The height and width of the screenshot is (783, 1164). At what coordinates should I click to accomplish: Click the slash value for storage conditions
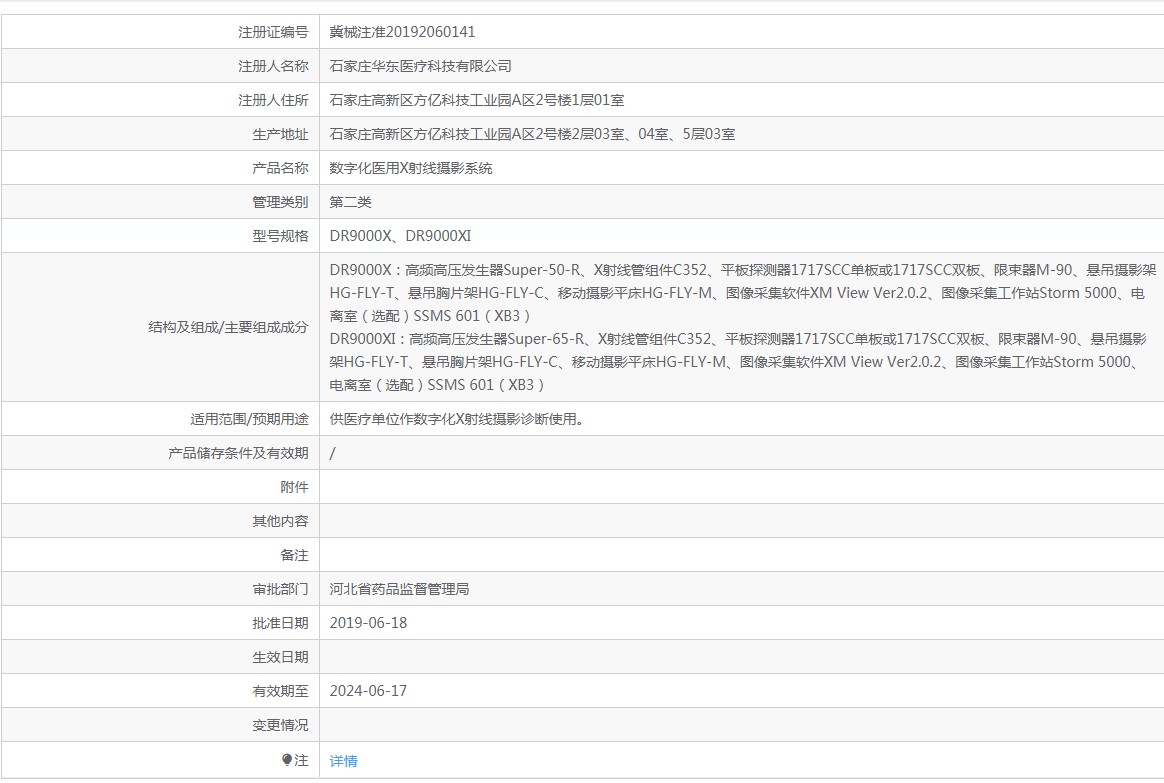tap(333, 453)
